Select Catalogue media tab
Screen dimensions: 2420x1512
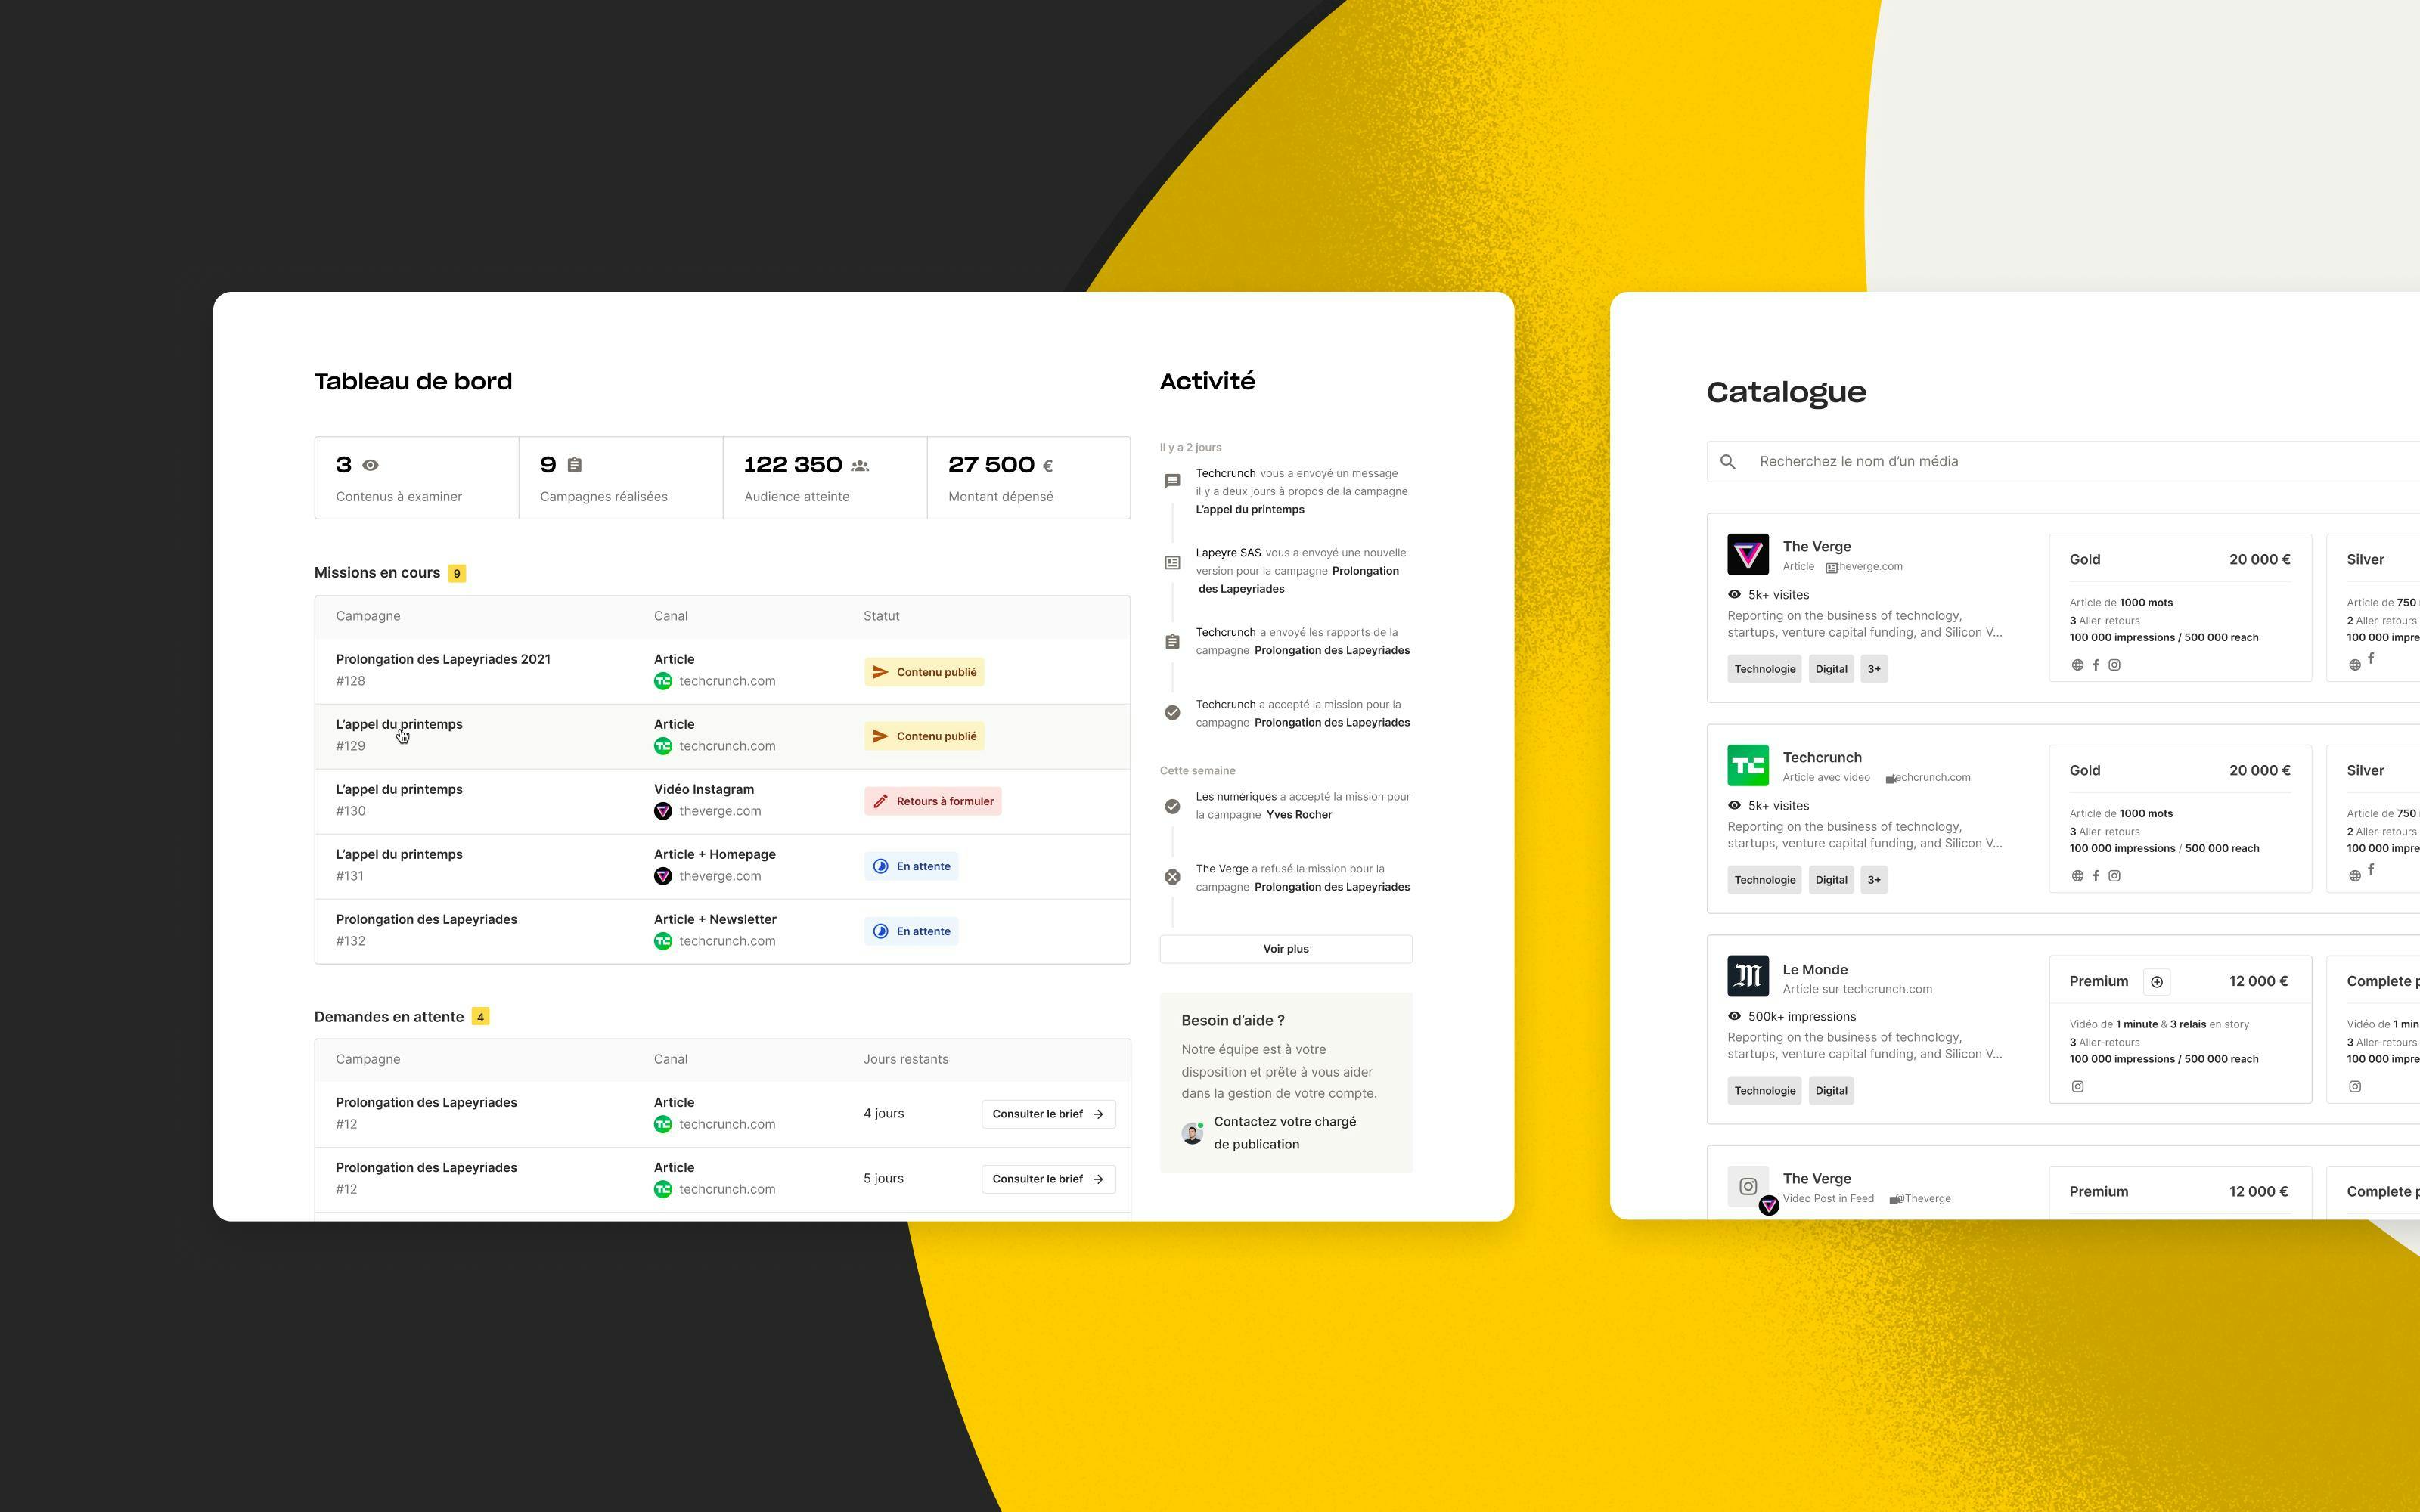pos(1784,390)
